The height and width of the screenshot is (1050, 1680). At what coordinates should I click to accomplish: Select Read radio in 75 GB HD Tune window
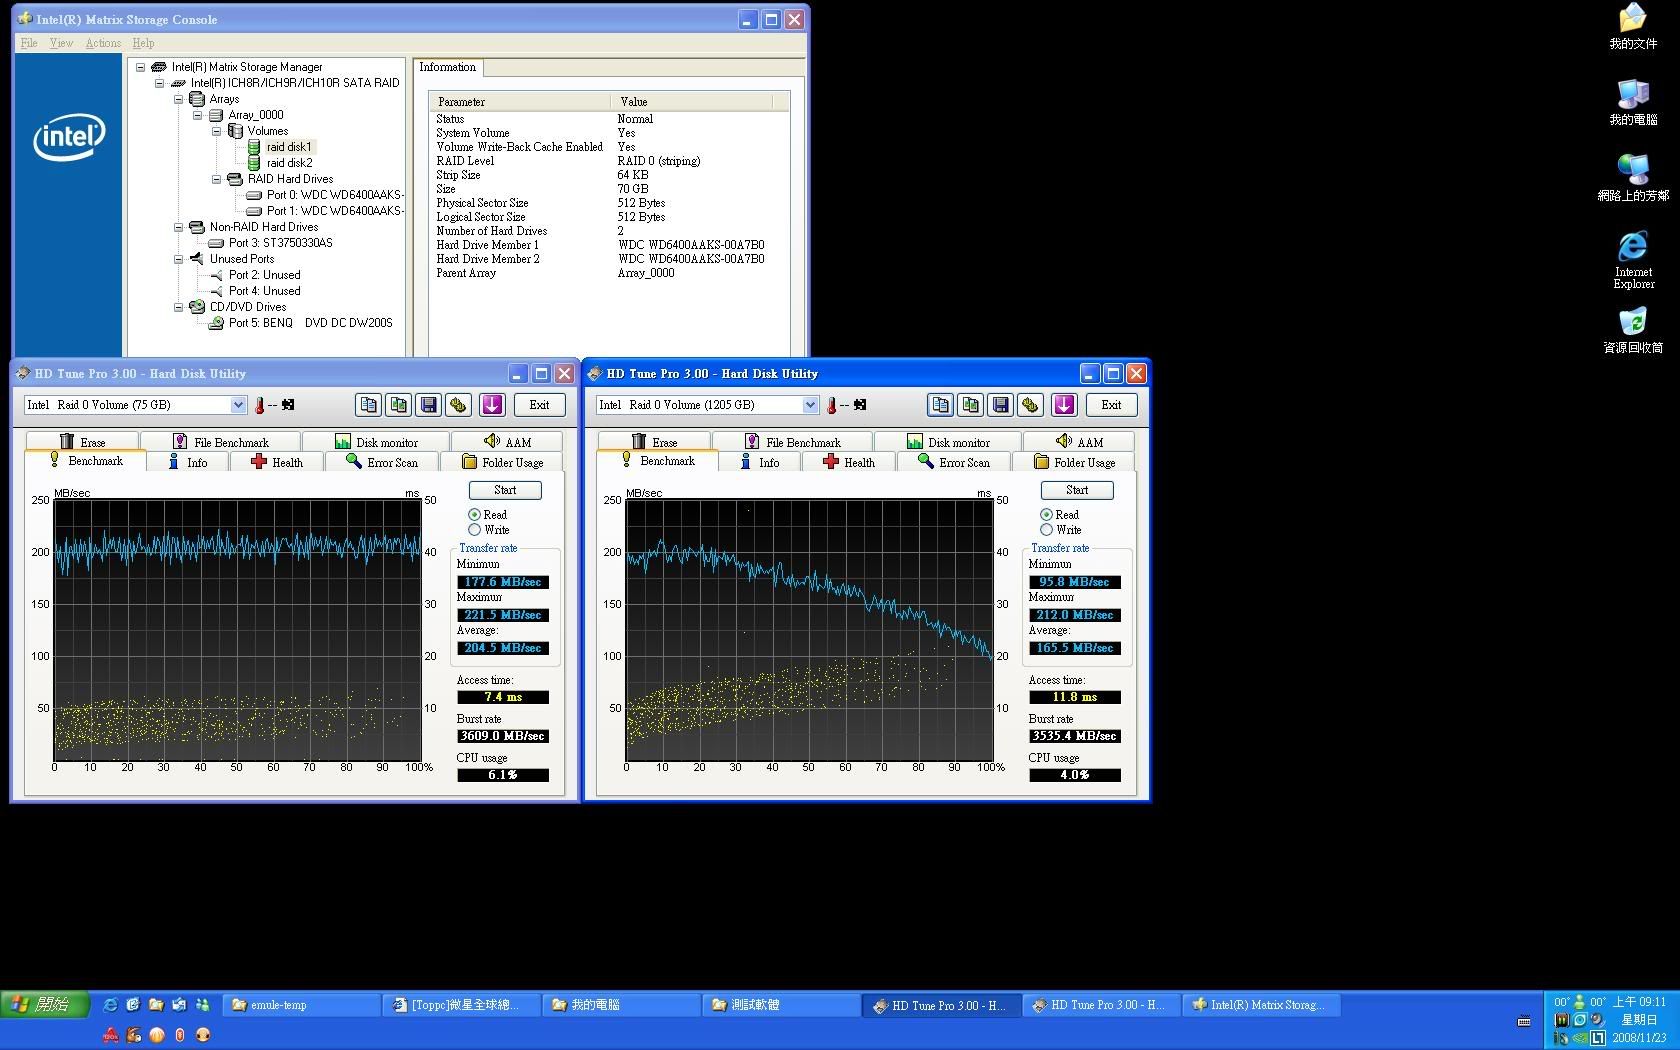[474, 515]
